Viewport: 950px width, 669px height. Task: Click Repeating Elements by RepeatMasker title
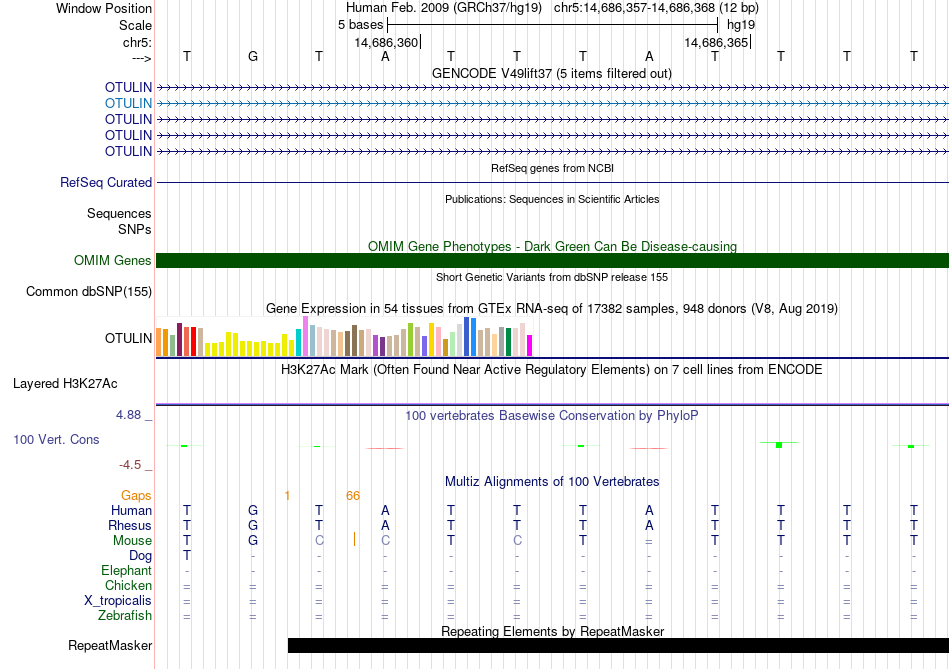point(552,631)
